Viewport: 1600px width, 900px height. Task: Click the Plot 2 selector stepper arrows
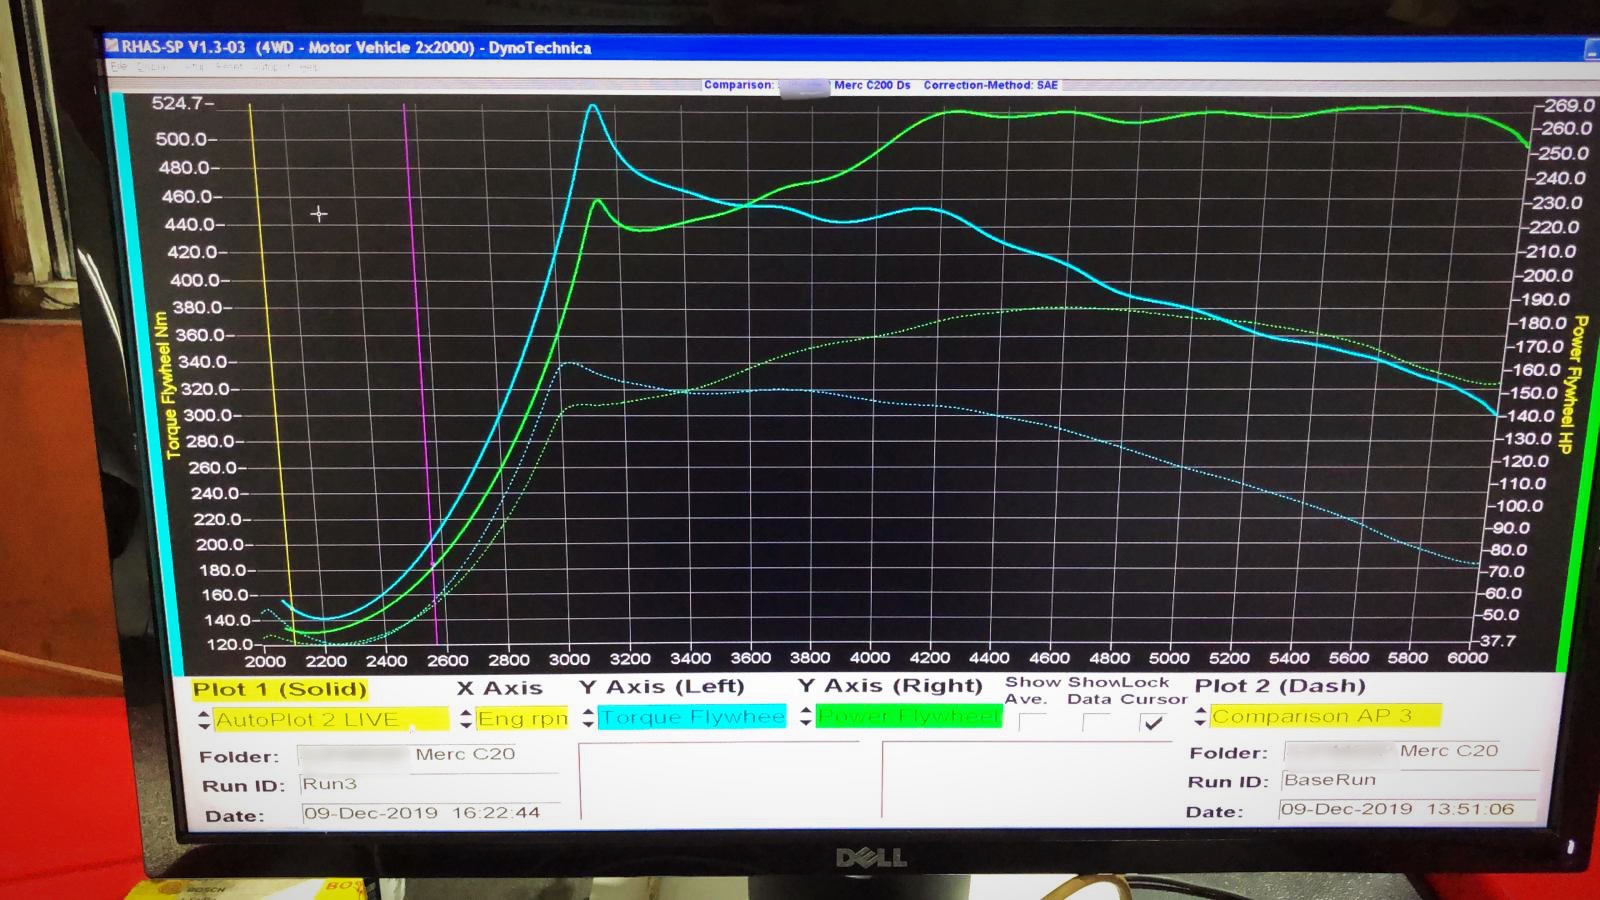pyautogui.click(x=1200, y=717)
